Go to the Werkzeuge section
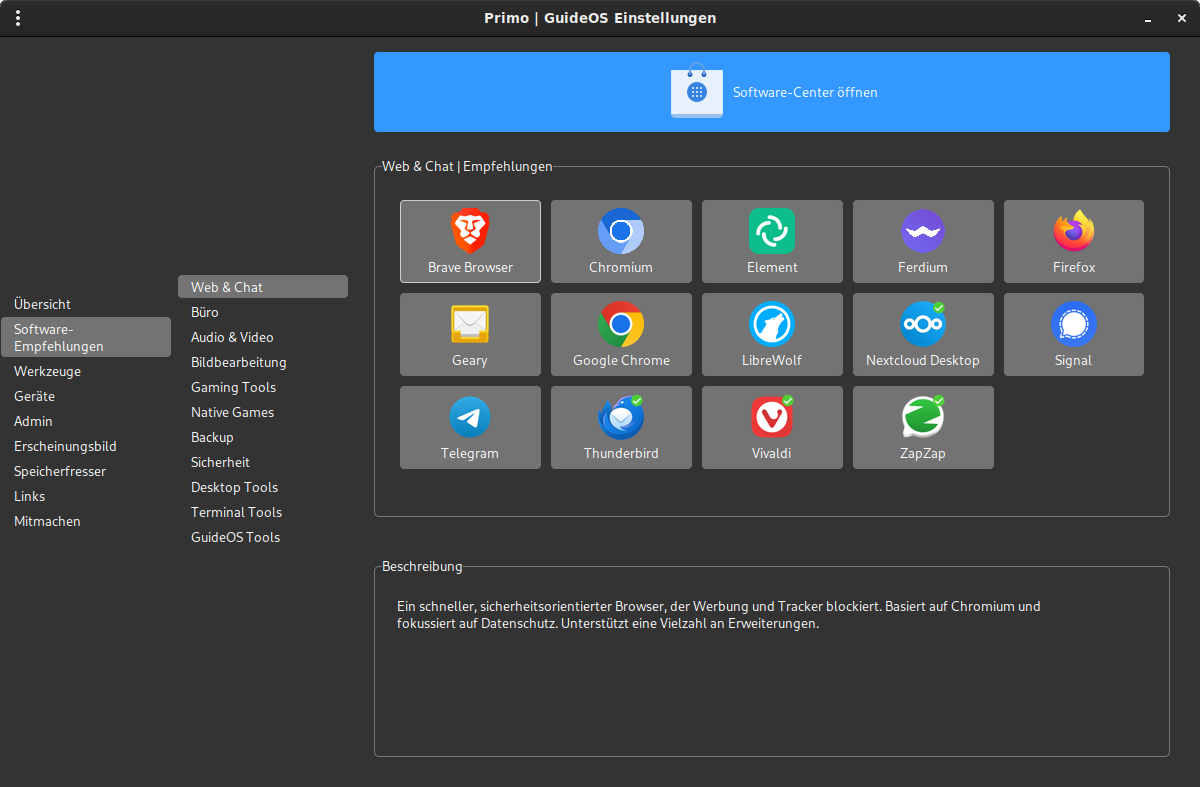This screenshot has height=787, width=1200. [47, 371]
